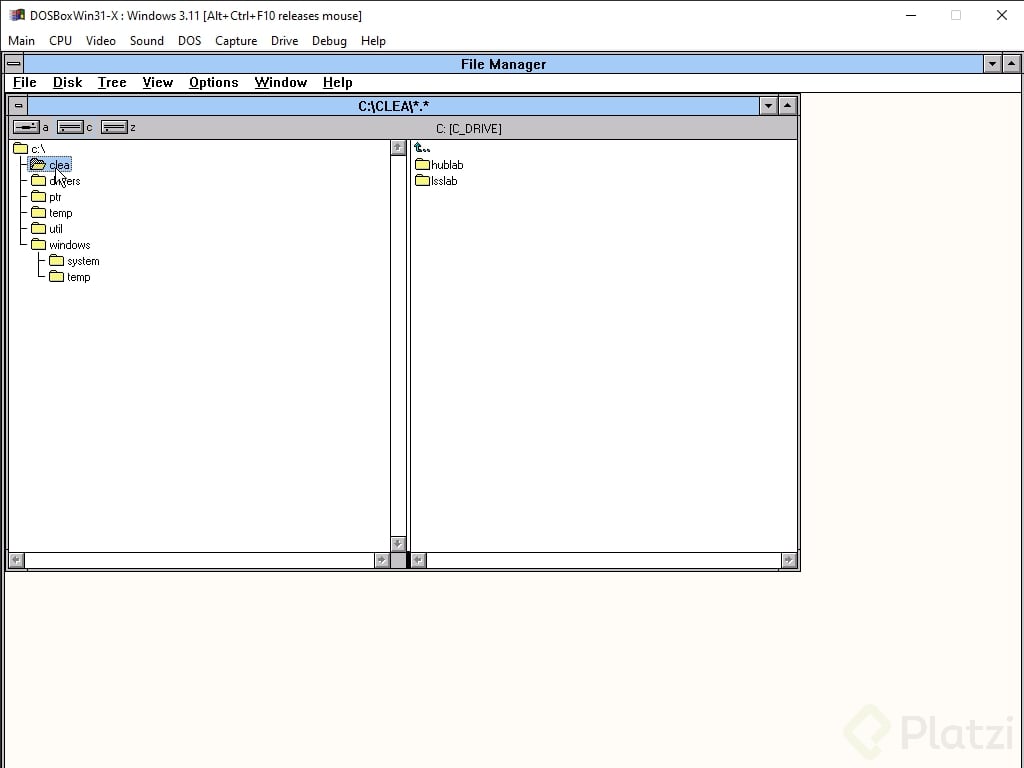Select the ptr folder in the tree
1024x768 pixels.
click(46, 197)
